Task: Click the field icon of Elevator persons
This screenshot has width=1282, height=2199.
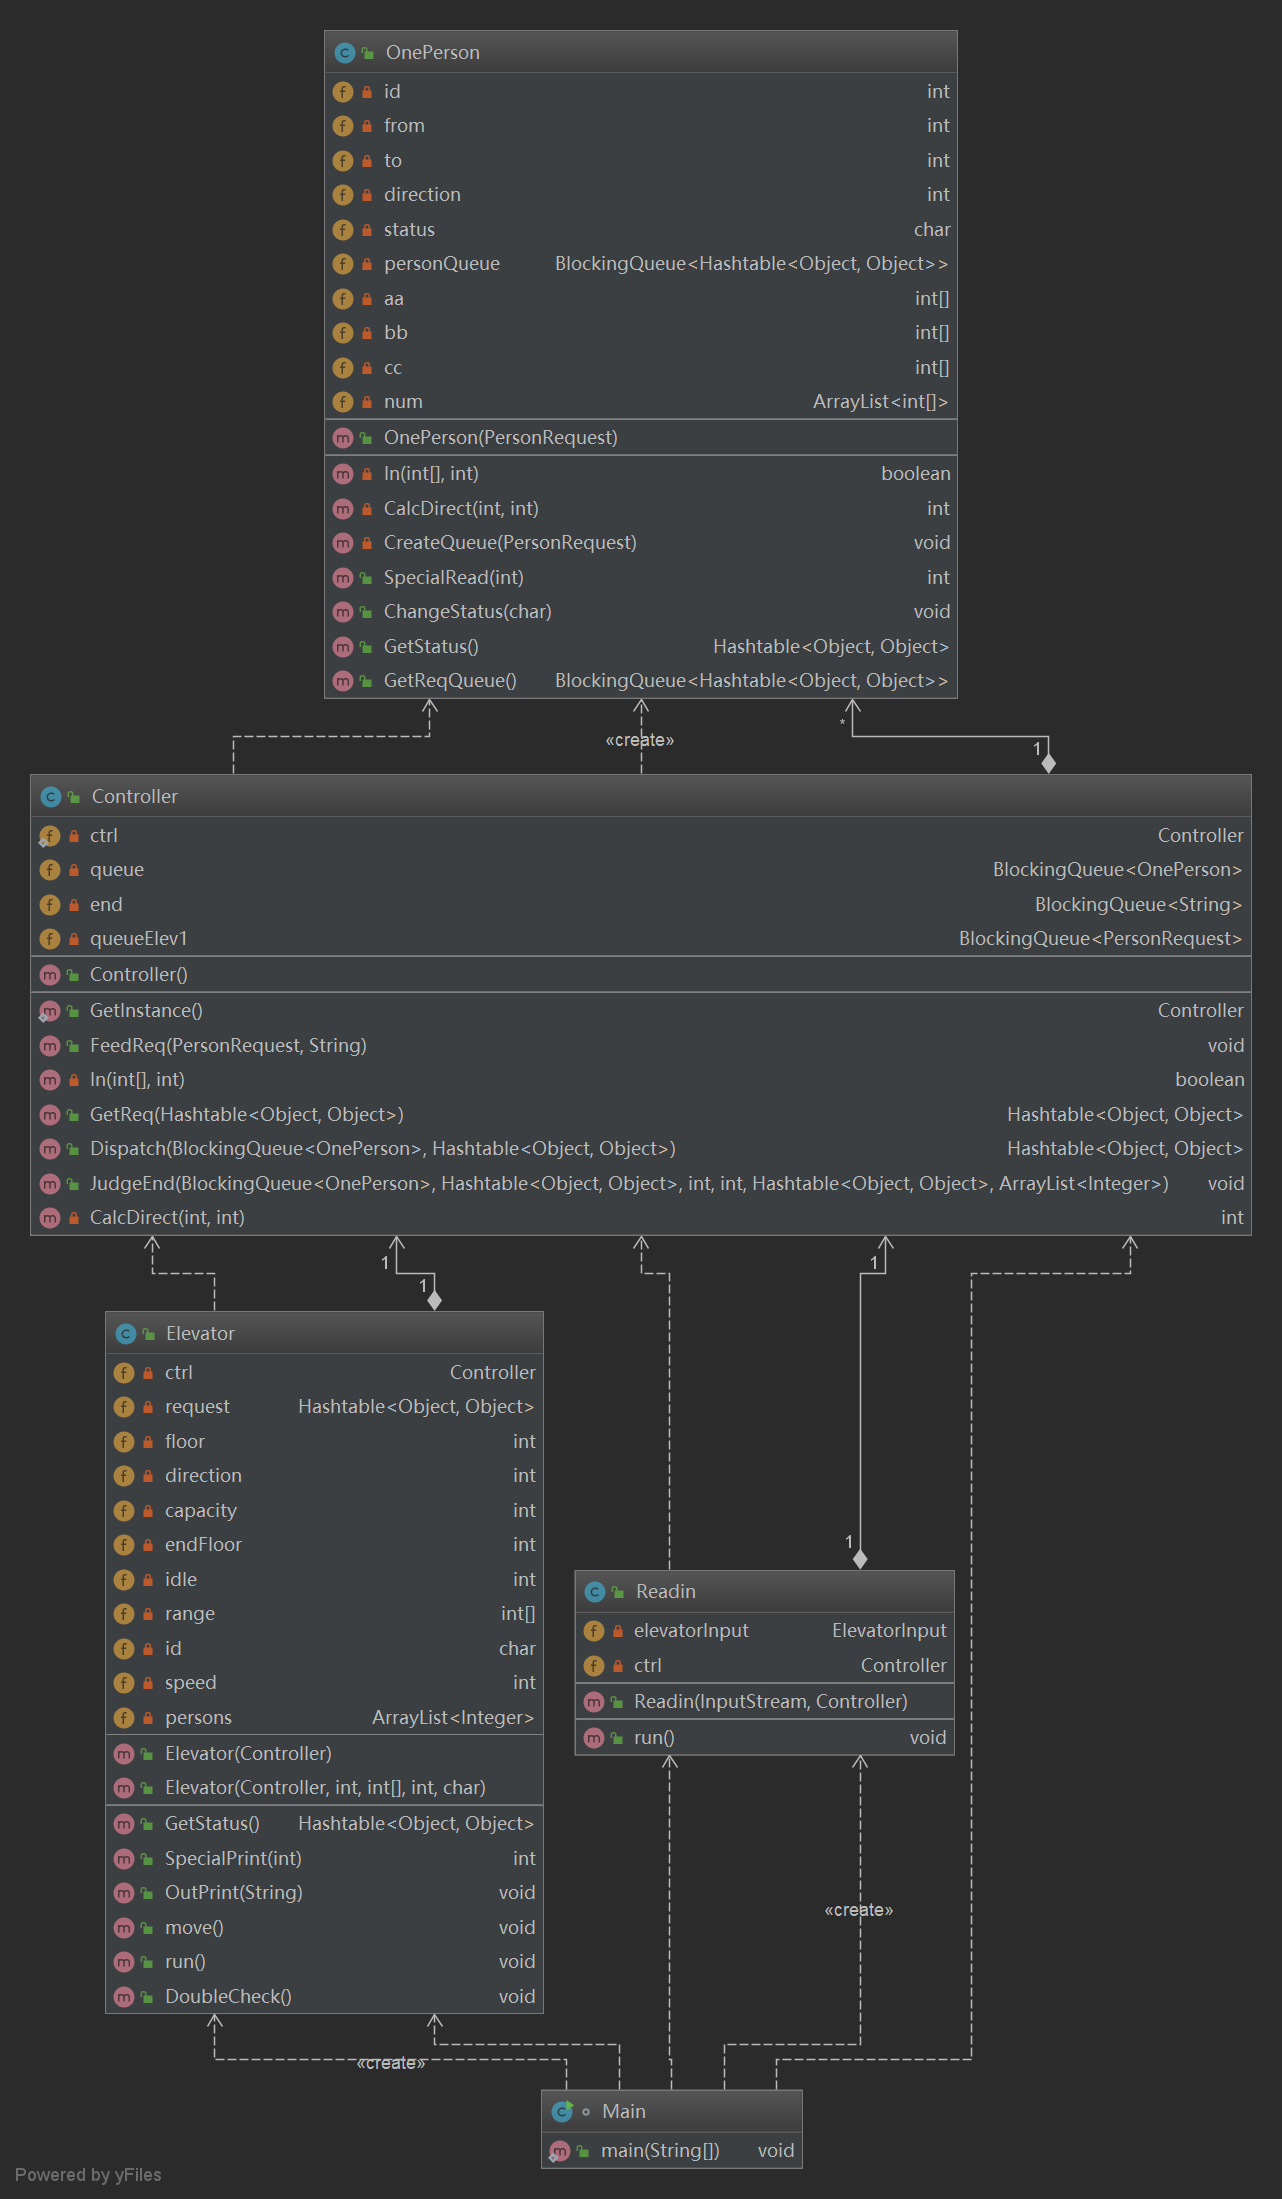Action: [124, 1718]
